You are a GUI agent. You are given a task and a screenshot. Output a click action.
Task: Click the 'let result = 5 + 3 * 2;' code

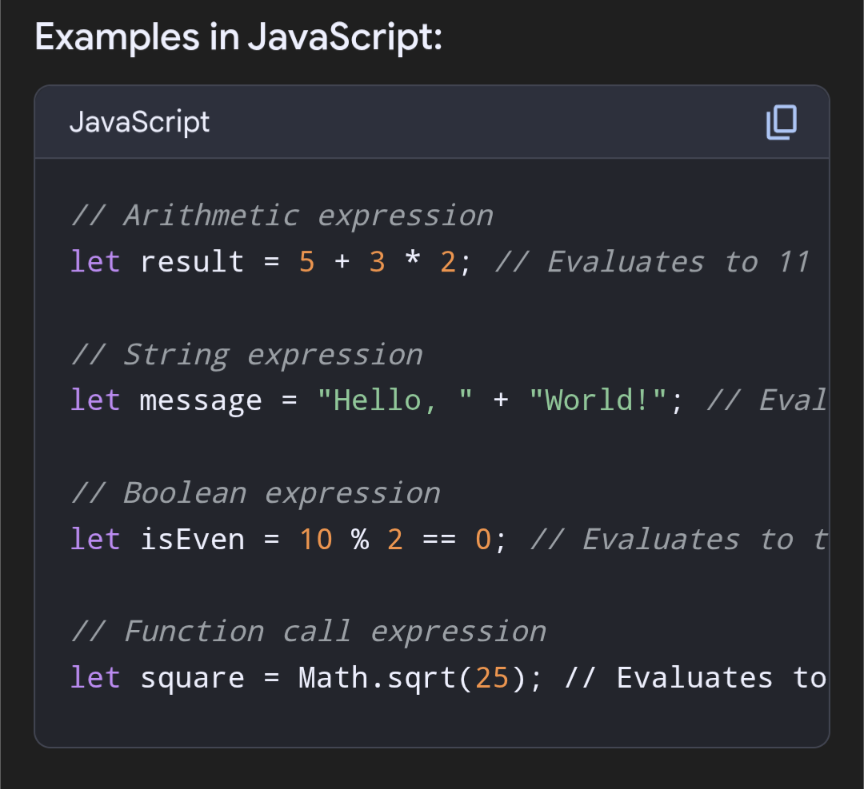tap(271, 262)
